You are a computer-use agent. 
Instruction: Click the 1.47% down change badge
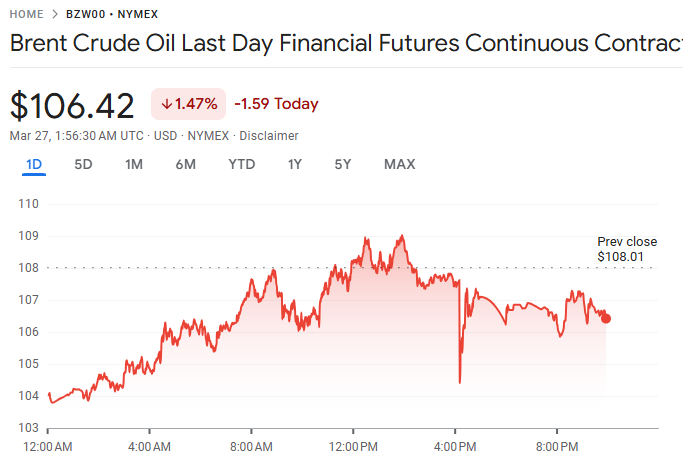click(188, 104)
